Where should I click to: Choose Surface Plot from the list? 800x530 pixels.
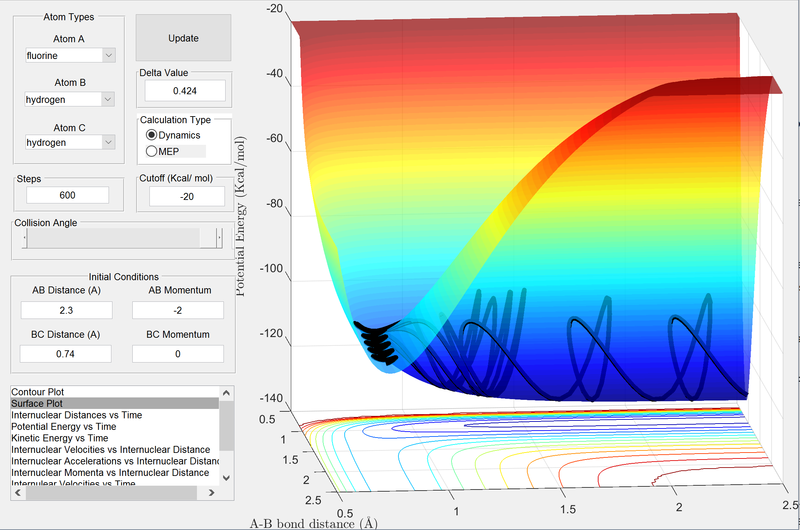(x=40, y=403)
